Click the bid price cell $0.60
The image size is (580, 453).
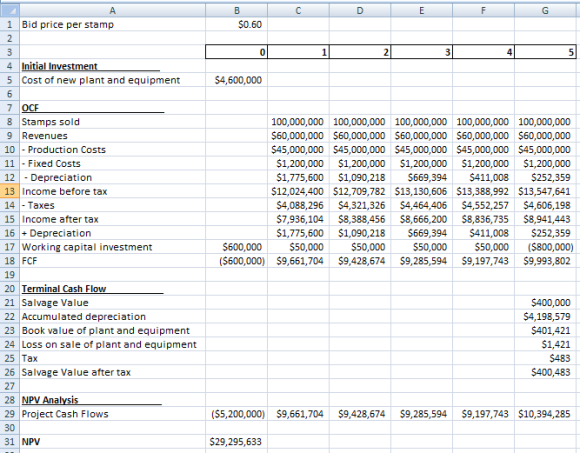[x=236, y=25]
